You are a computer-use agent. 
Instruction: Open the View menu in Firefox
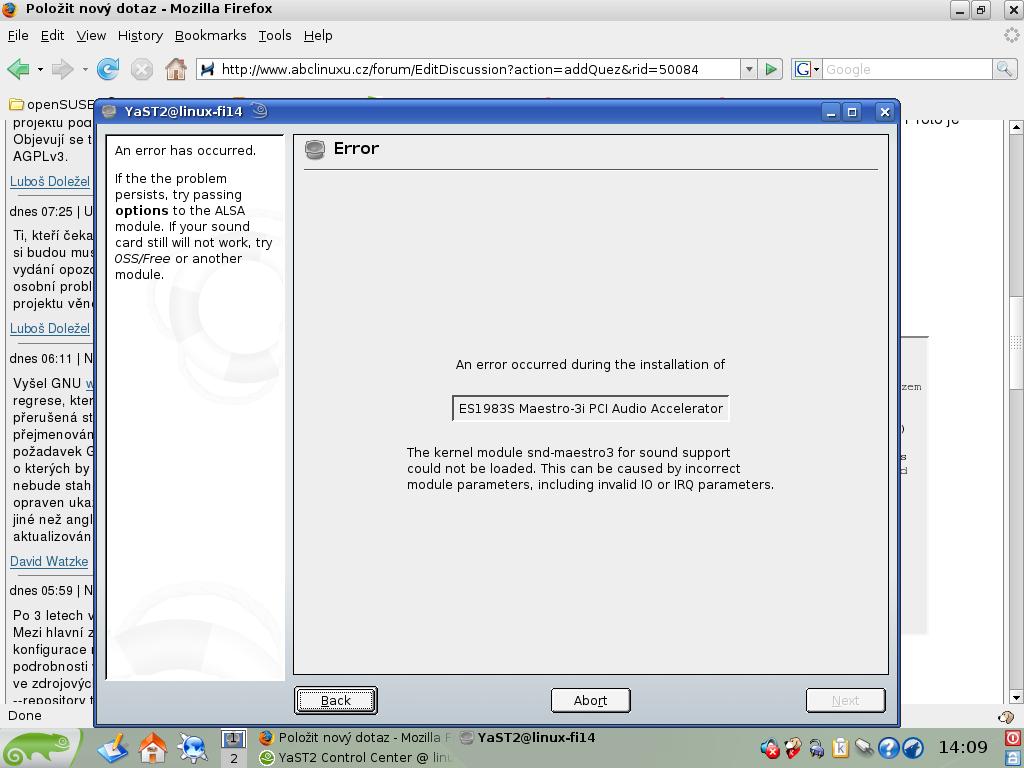pyautogui.click(x=91, y=36)
